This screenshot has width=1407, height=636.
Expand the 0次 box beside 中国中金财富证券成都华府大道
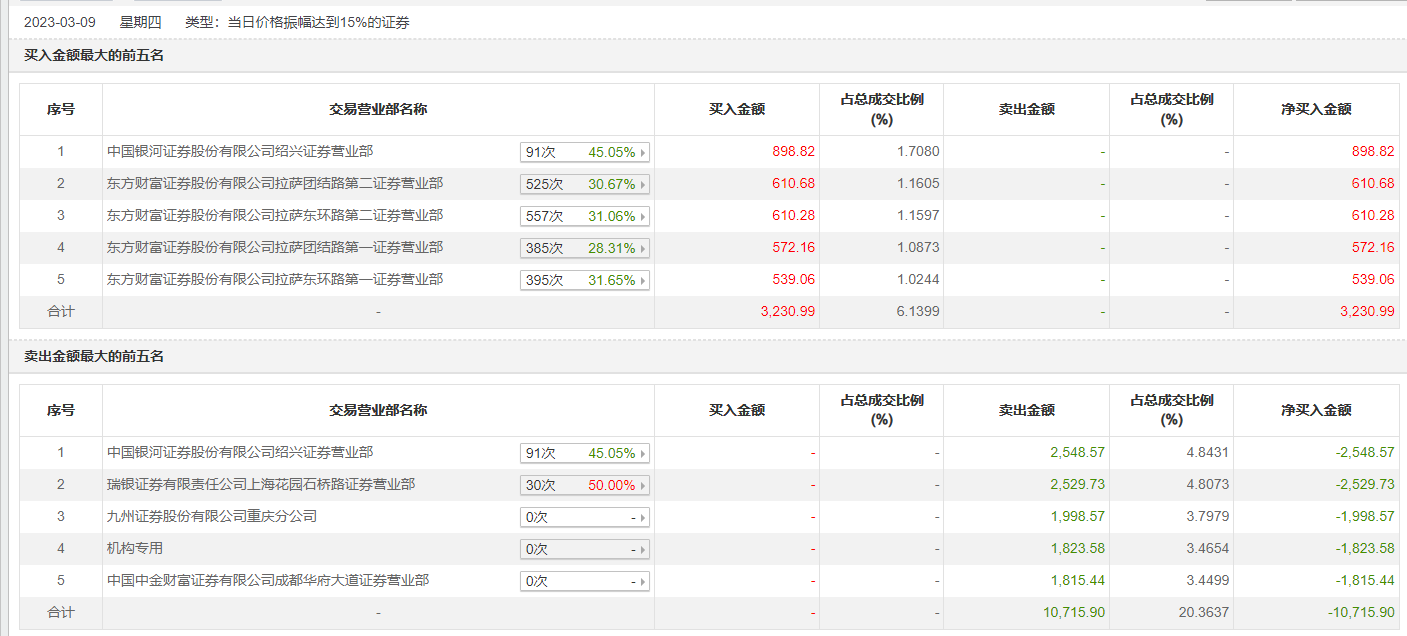point(585,581)
